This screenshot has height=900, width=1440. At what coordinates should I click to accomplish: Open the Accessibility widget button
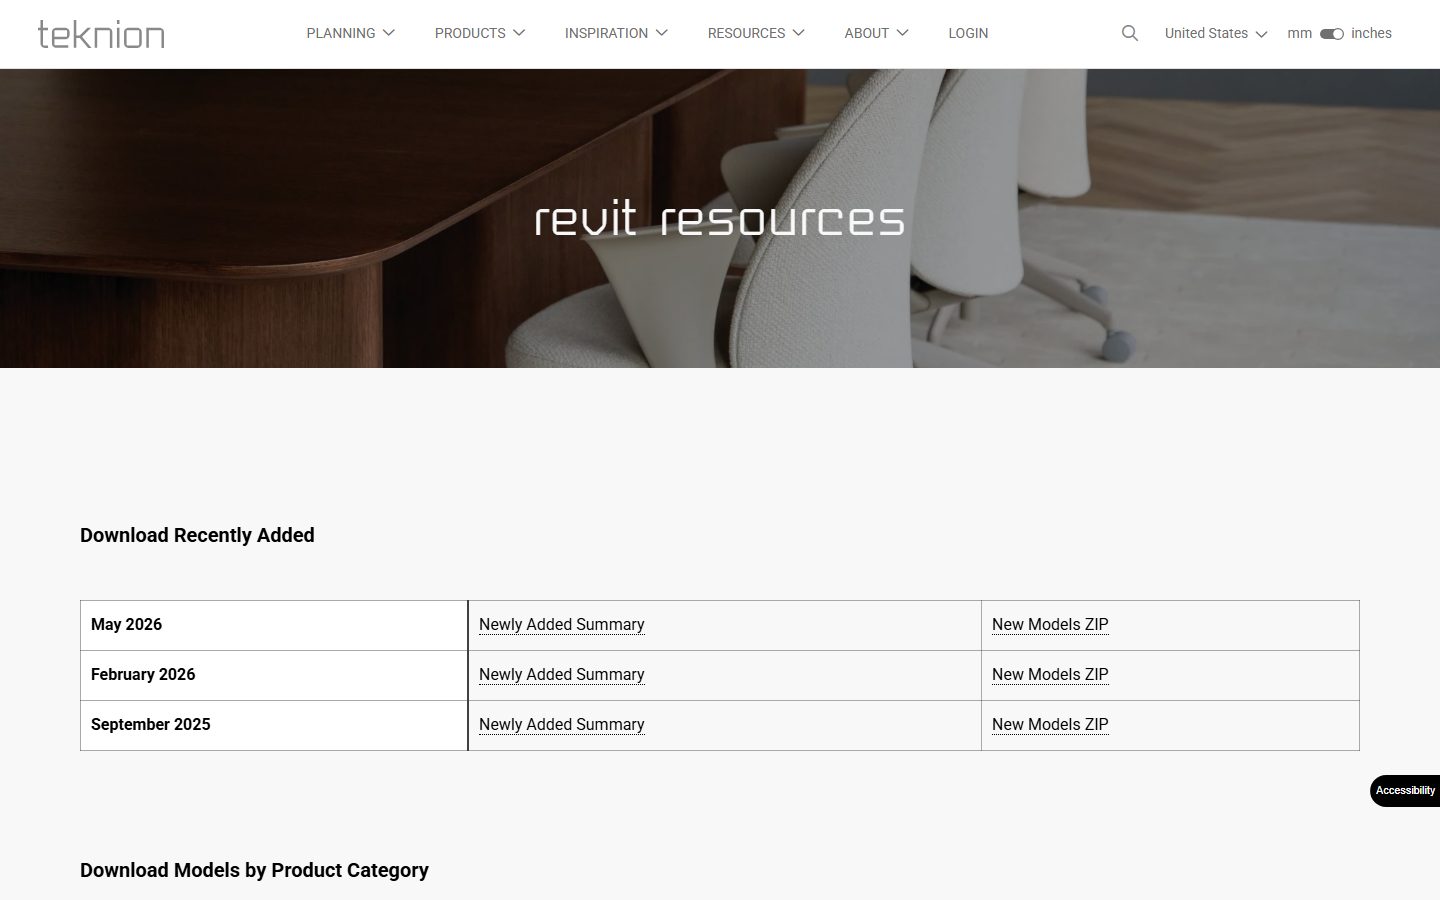[1405, 791]
